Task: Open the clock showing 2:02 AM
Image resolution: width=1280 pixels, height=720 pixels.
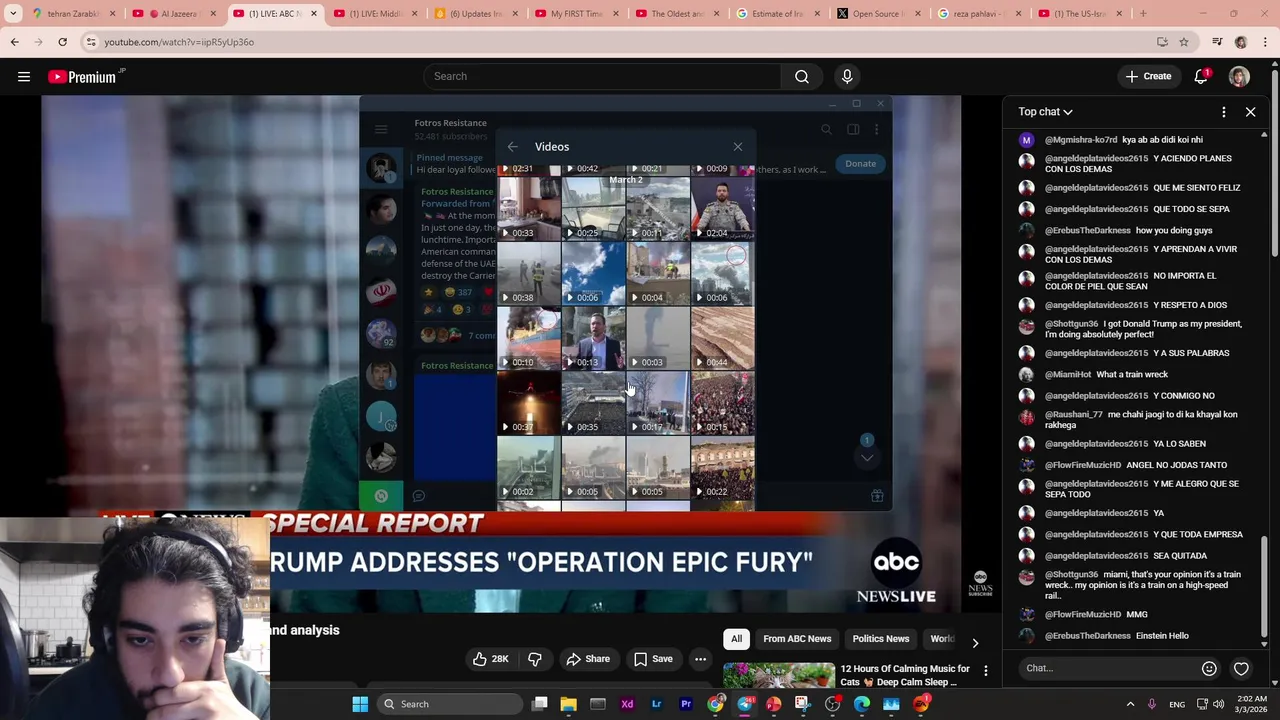Action: (x=1251, y=704)
